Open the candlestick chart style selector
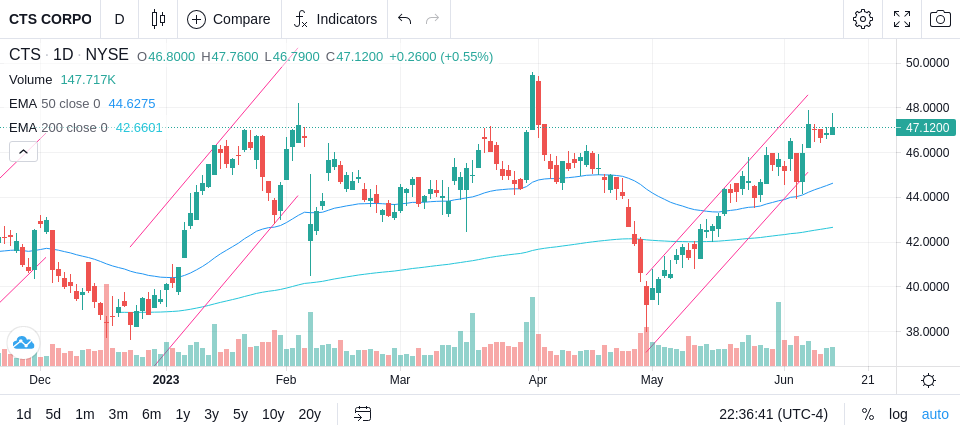 (x=158, y=19)
